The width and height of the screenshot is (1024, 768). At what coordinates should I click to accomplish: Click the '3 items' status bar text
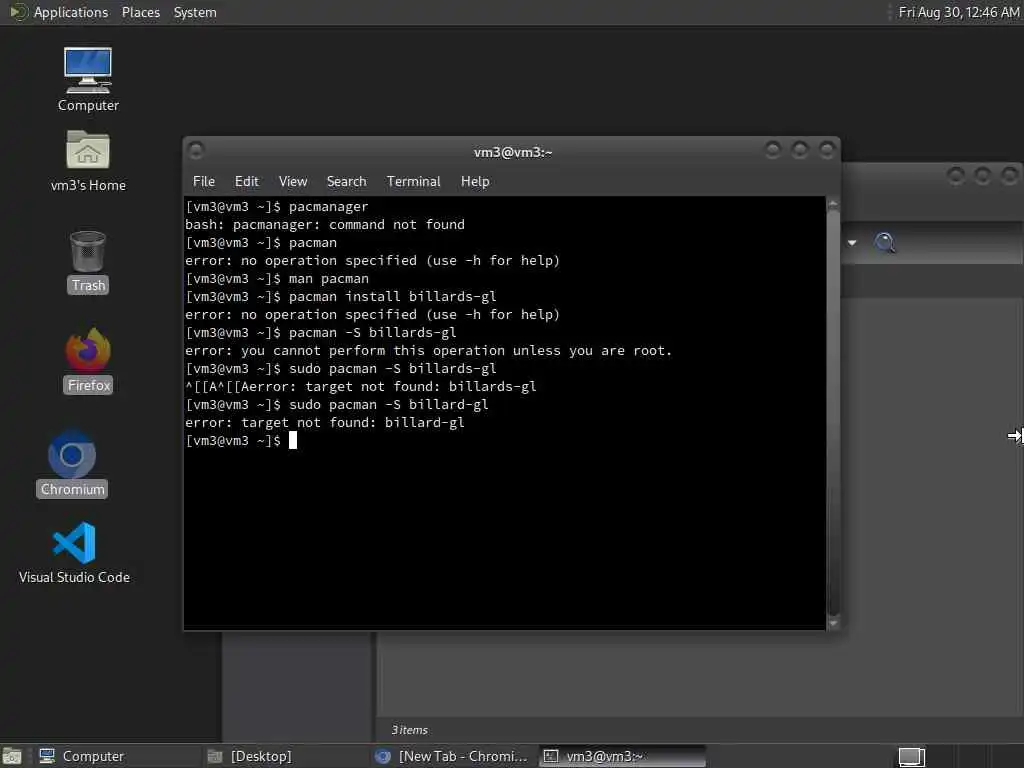click(409, 730)
